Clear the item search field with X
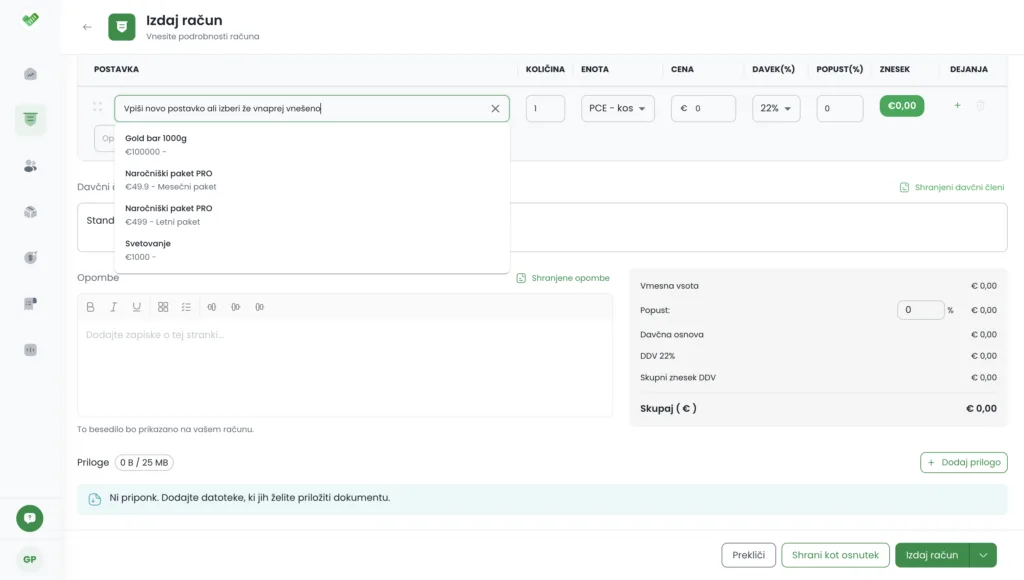This screenshot has width=1024, height=580. click(x=495, y=108)
